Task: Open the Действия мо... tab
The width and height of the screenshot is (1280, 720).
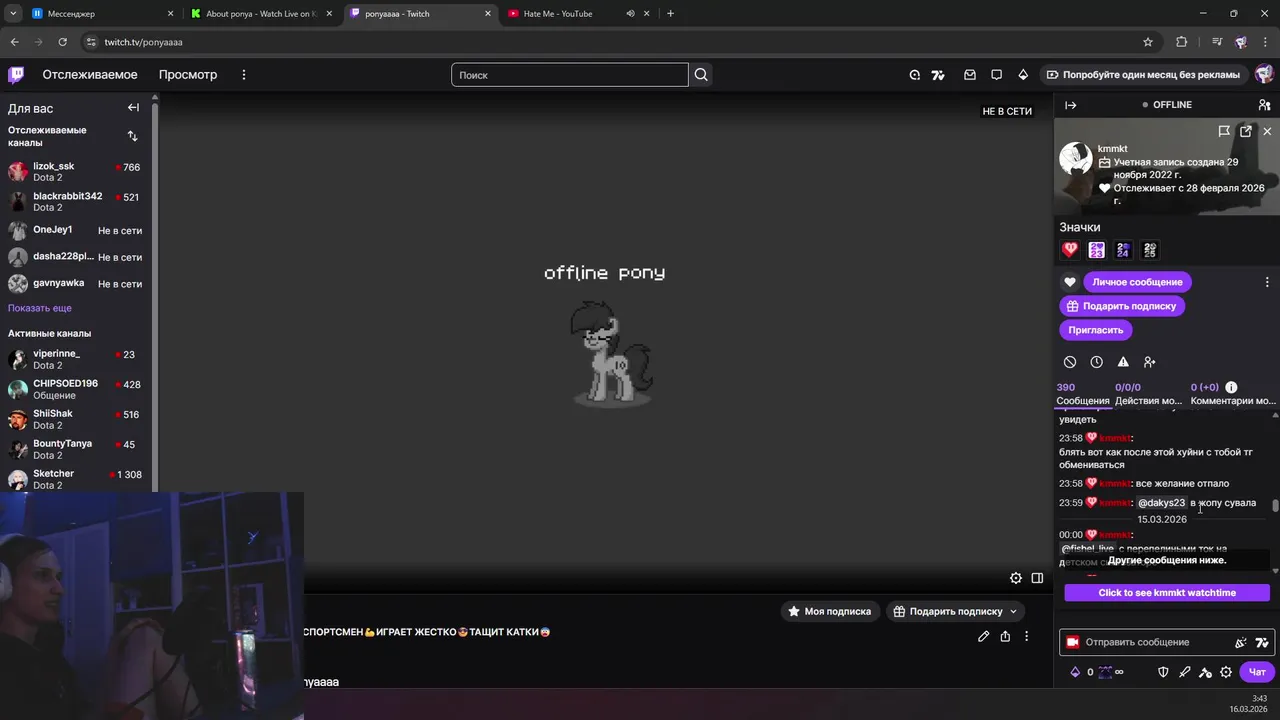Action: (x=1148, y=394)
